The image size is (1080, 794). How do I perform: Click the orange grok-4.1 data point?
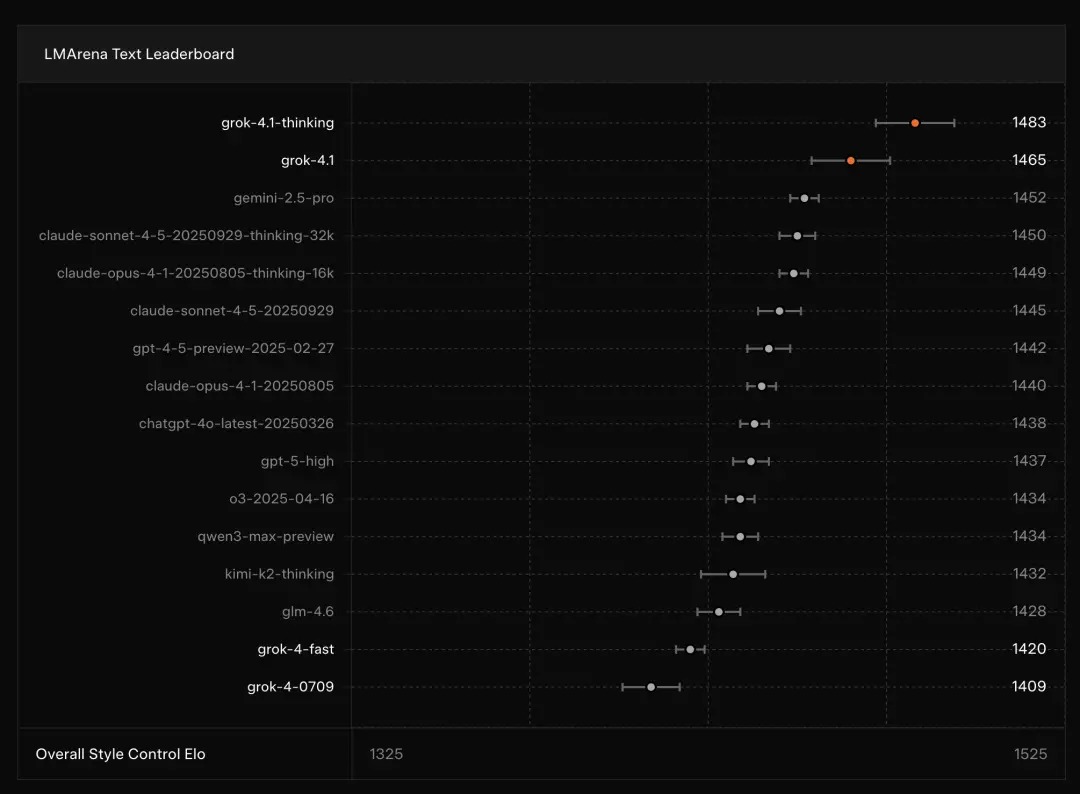(850, 159)
